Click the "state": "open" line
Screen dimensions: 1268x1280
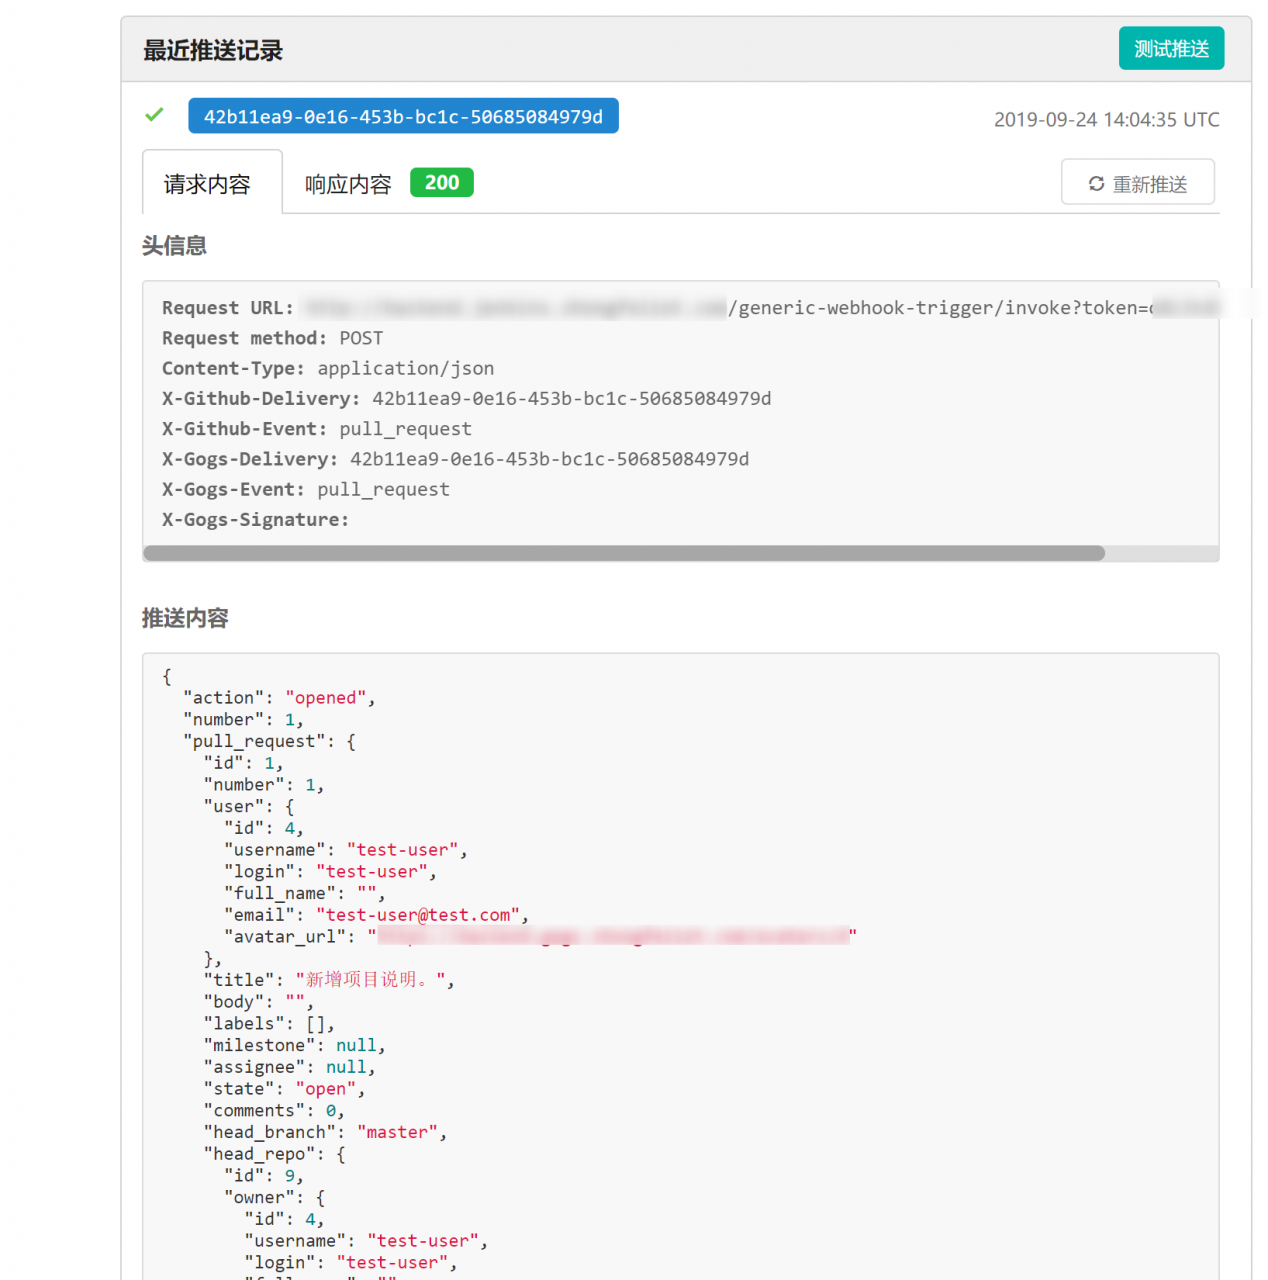click(284, 1089)
